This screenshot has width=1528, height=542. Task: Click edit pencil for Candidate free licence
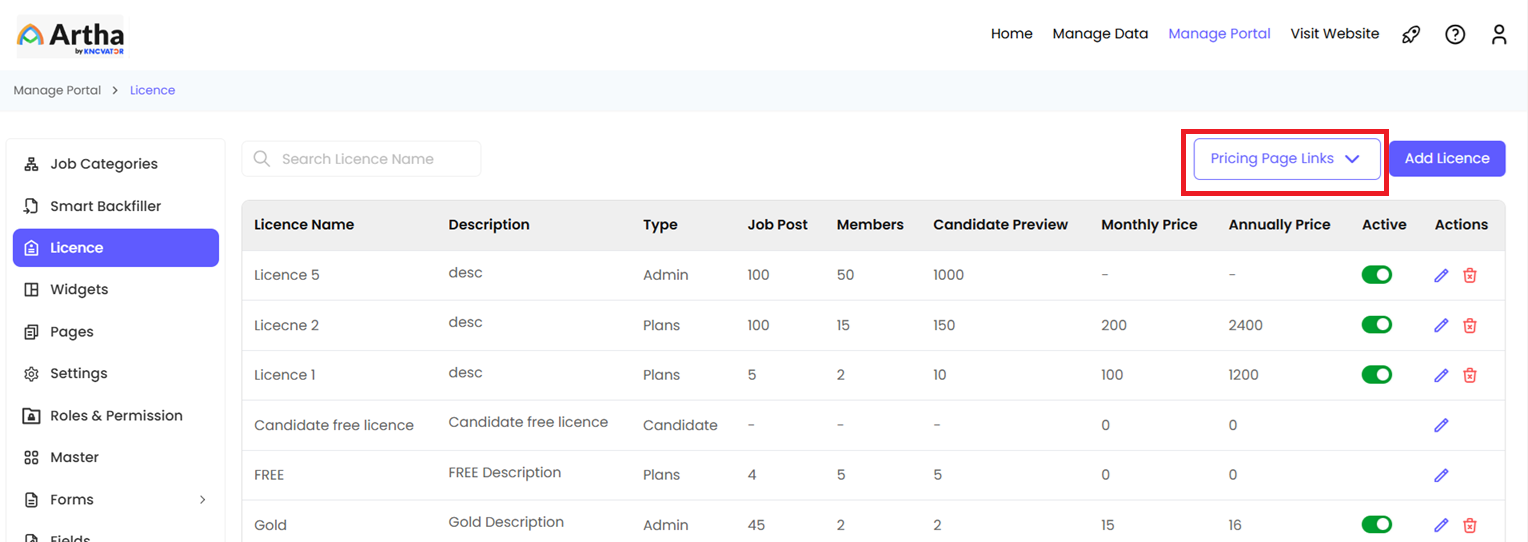[x=1441, y=425]
